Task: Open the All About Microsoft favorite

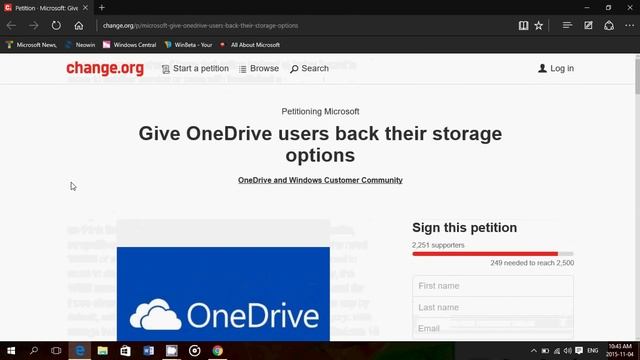Action: pos(250,45)
